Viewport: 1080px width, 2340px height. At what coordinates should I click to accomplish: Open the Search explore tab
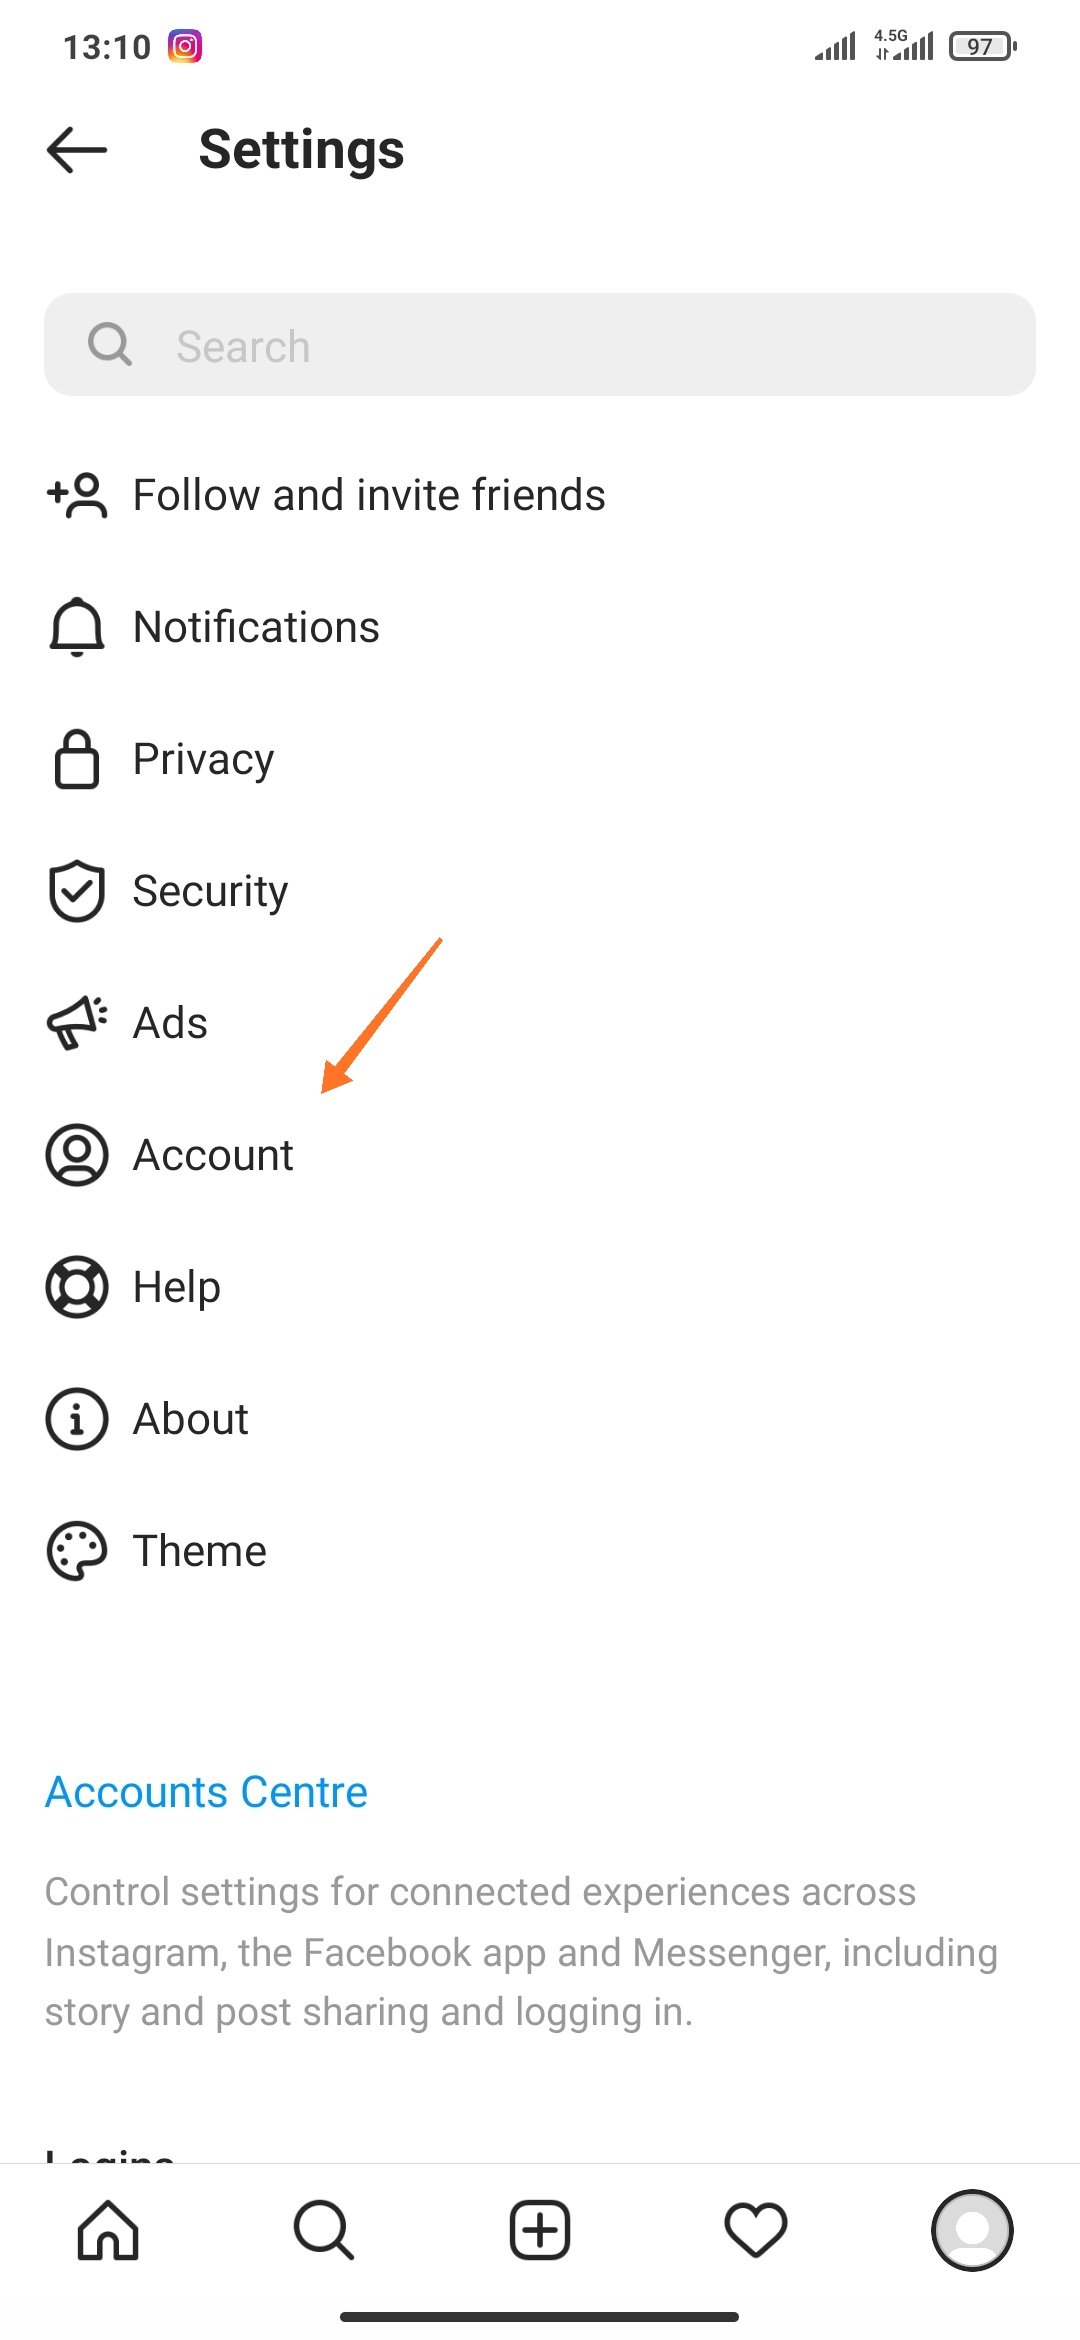point(324,2230)
